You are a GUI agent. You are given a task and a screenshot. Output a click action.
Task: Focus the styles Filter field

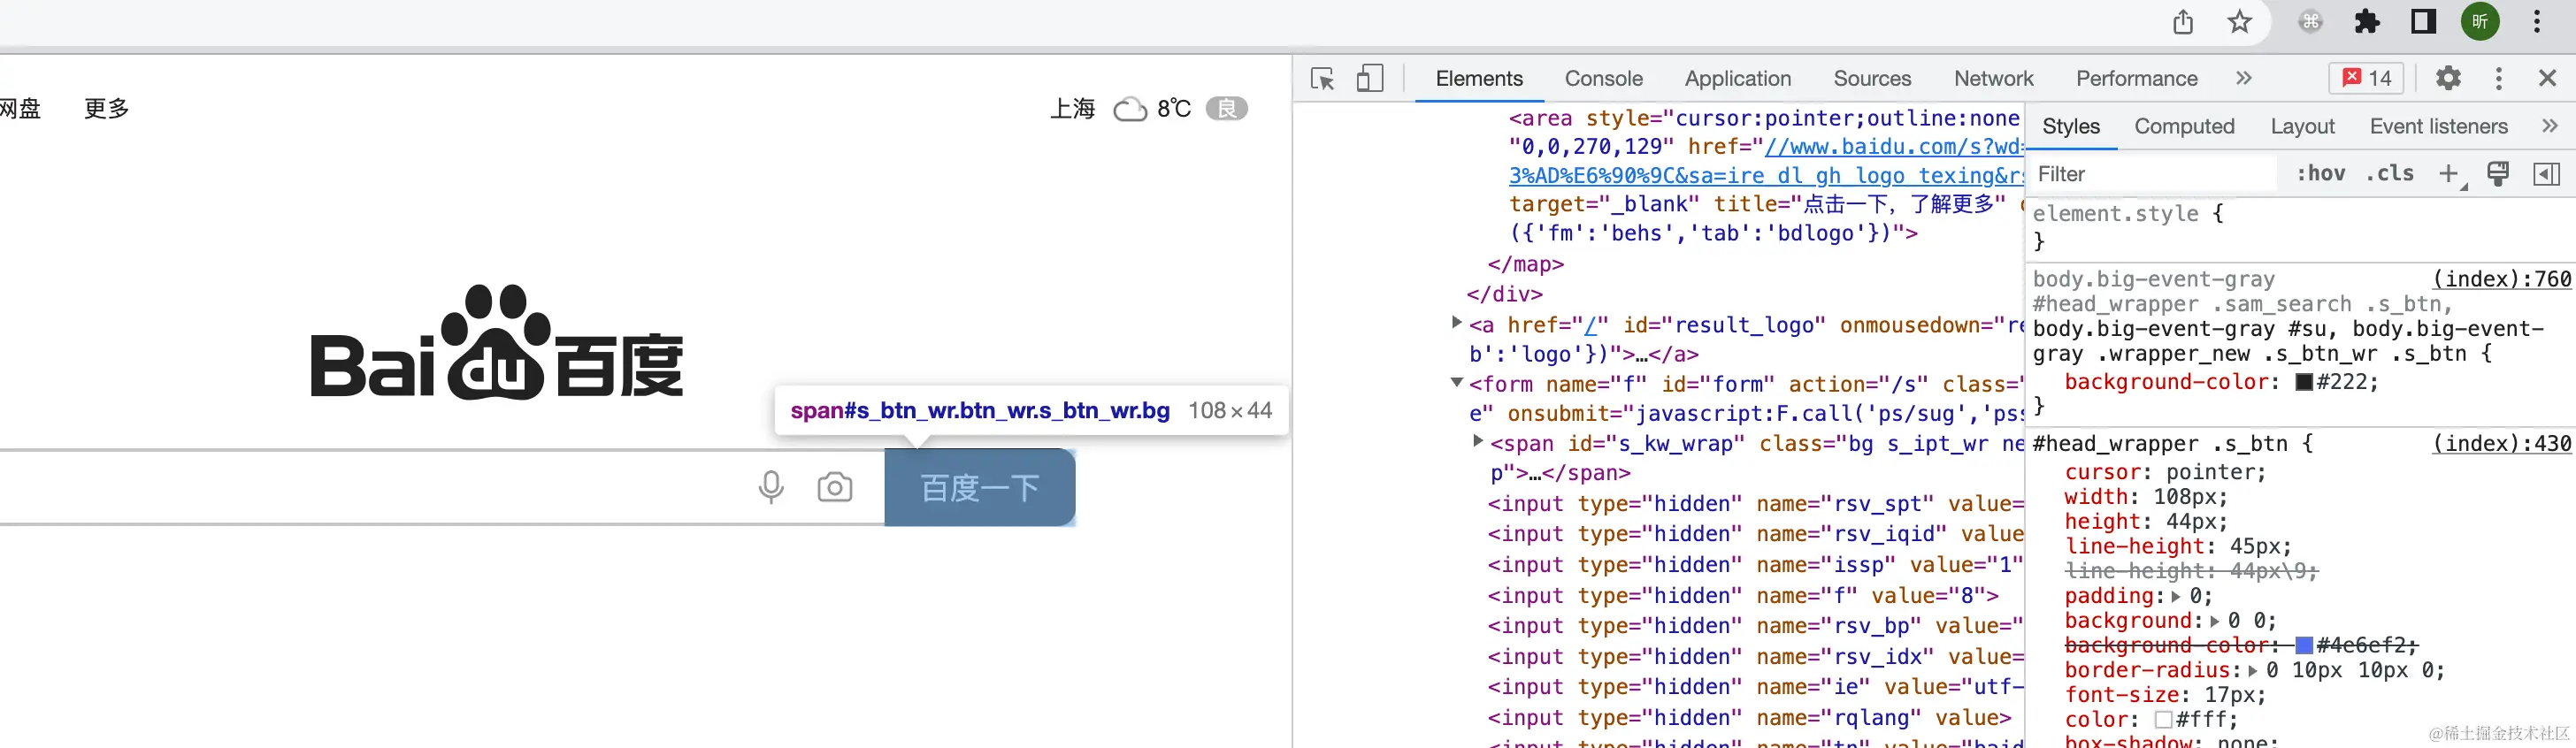2154,174
